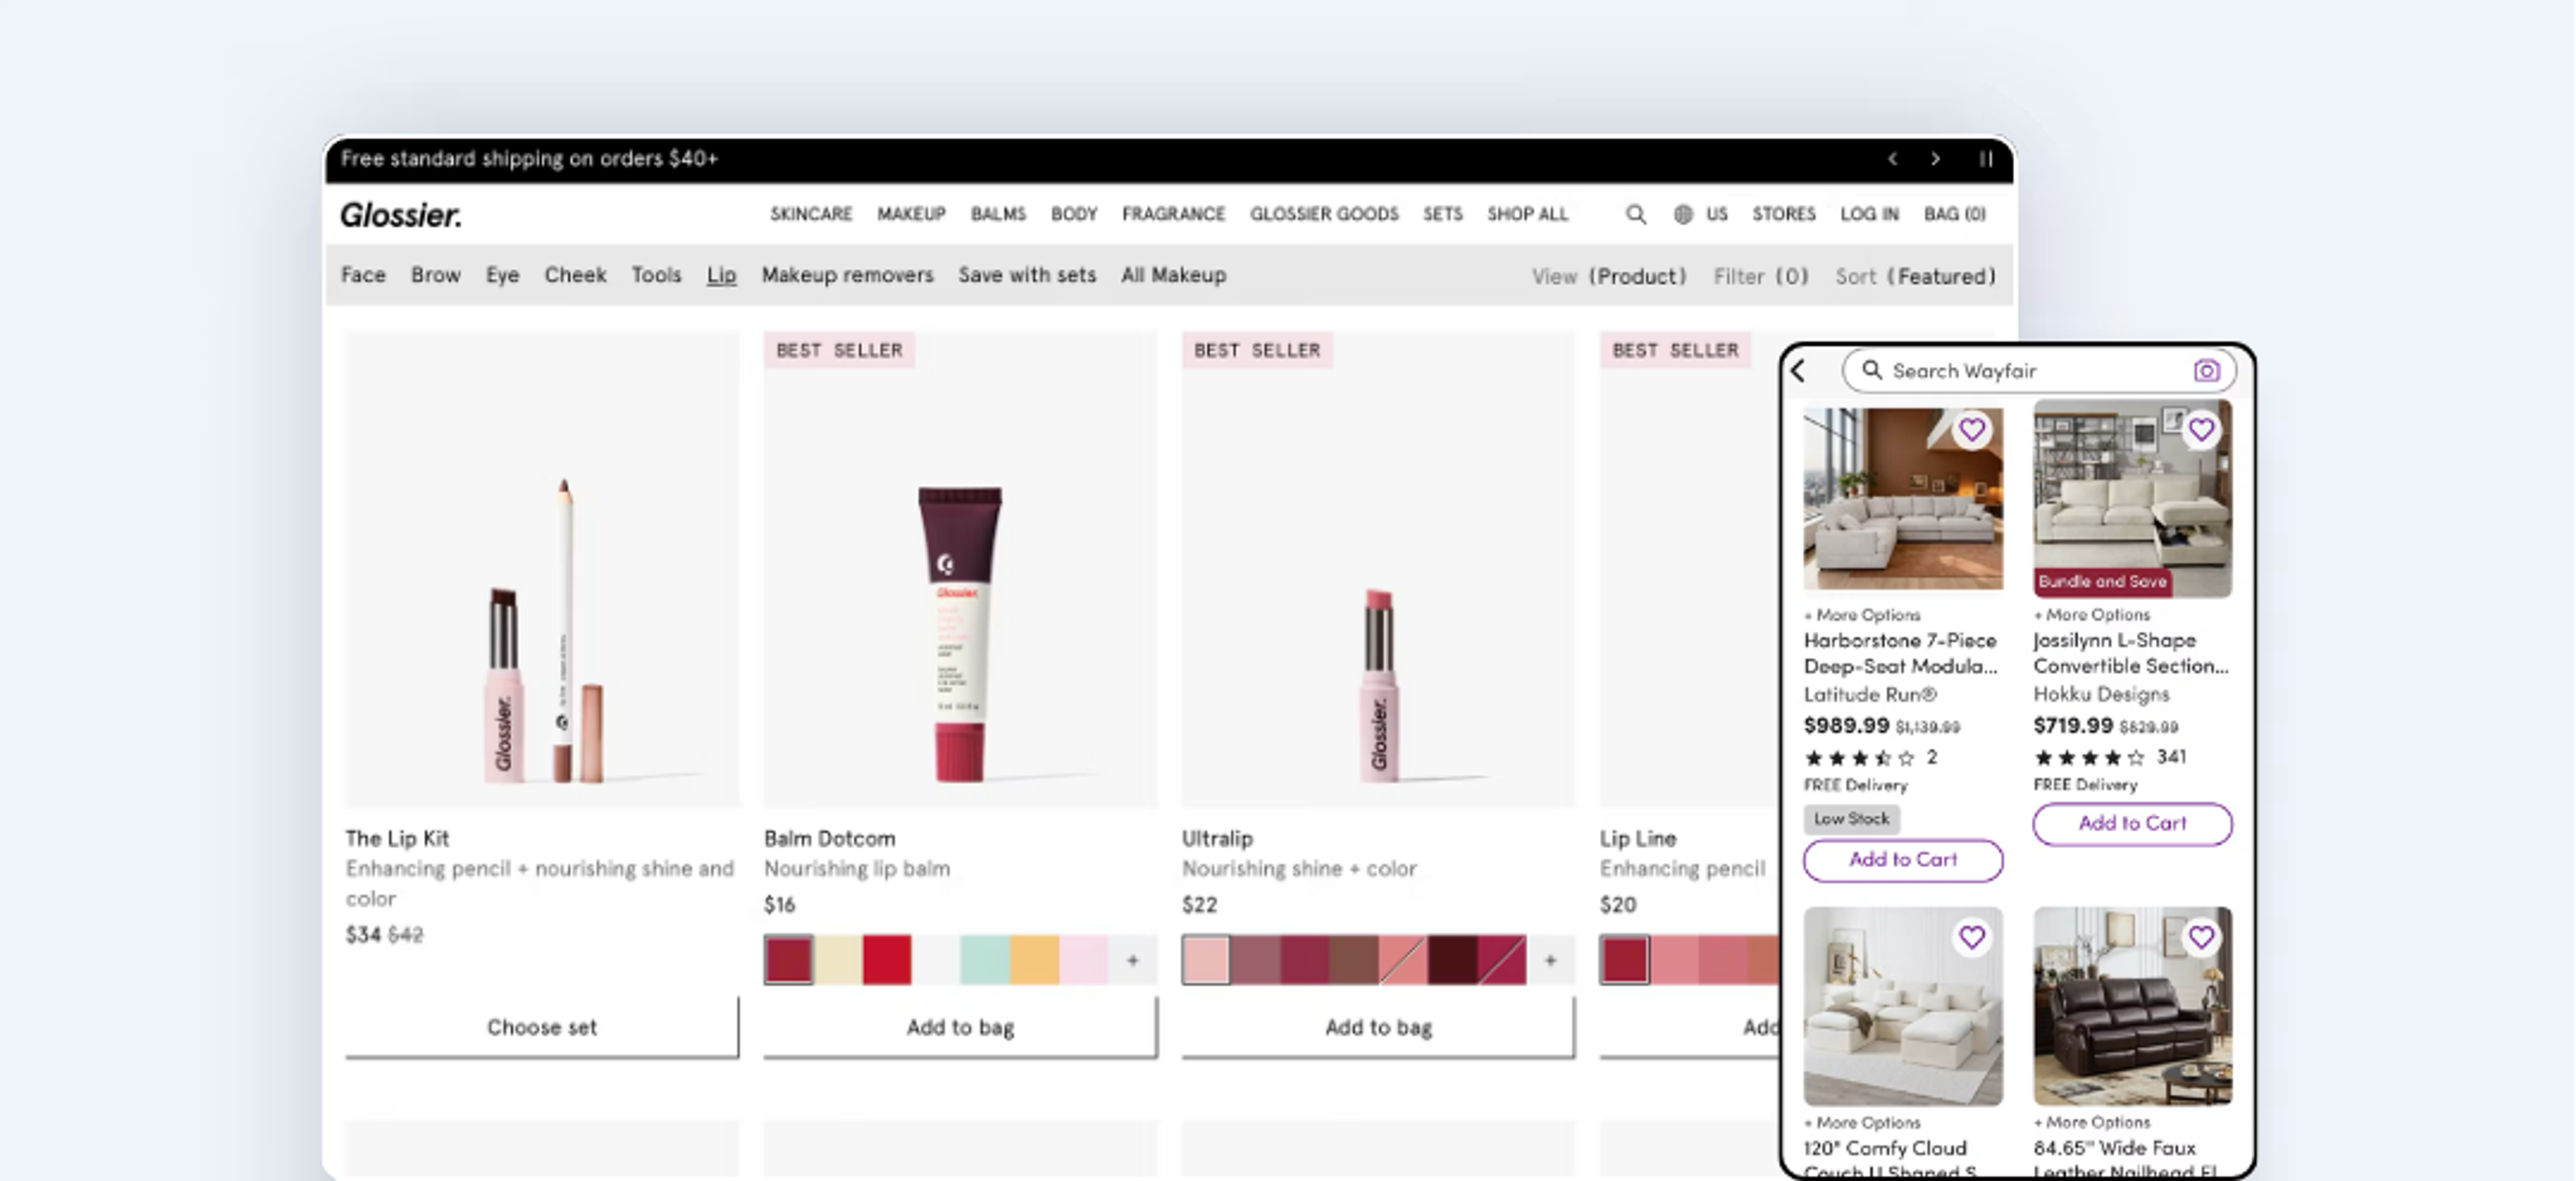
Task: Go to previous announcement banner arrow
Action: click(x=1892, y=159)
